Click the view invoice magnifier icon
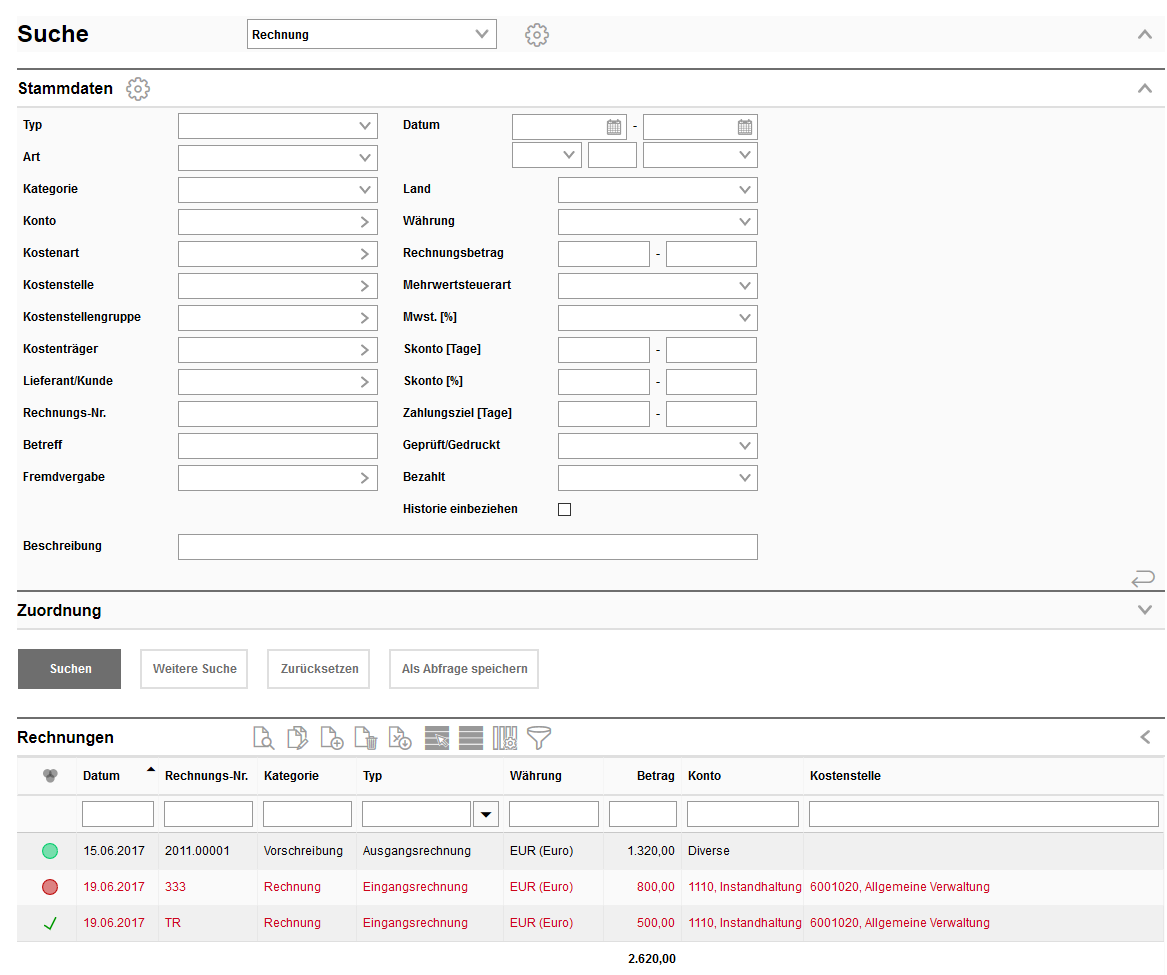 263,738
